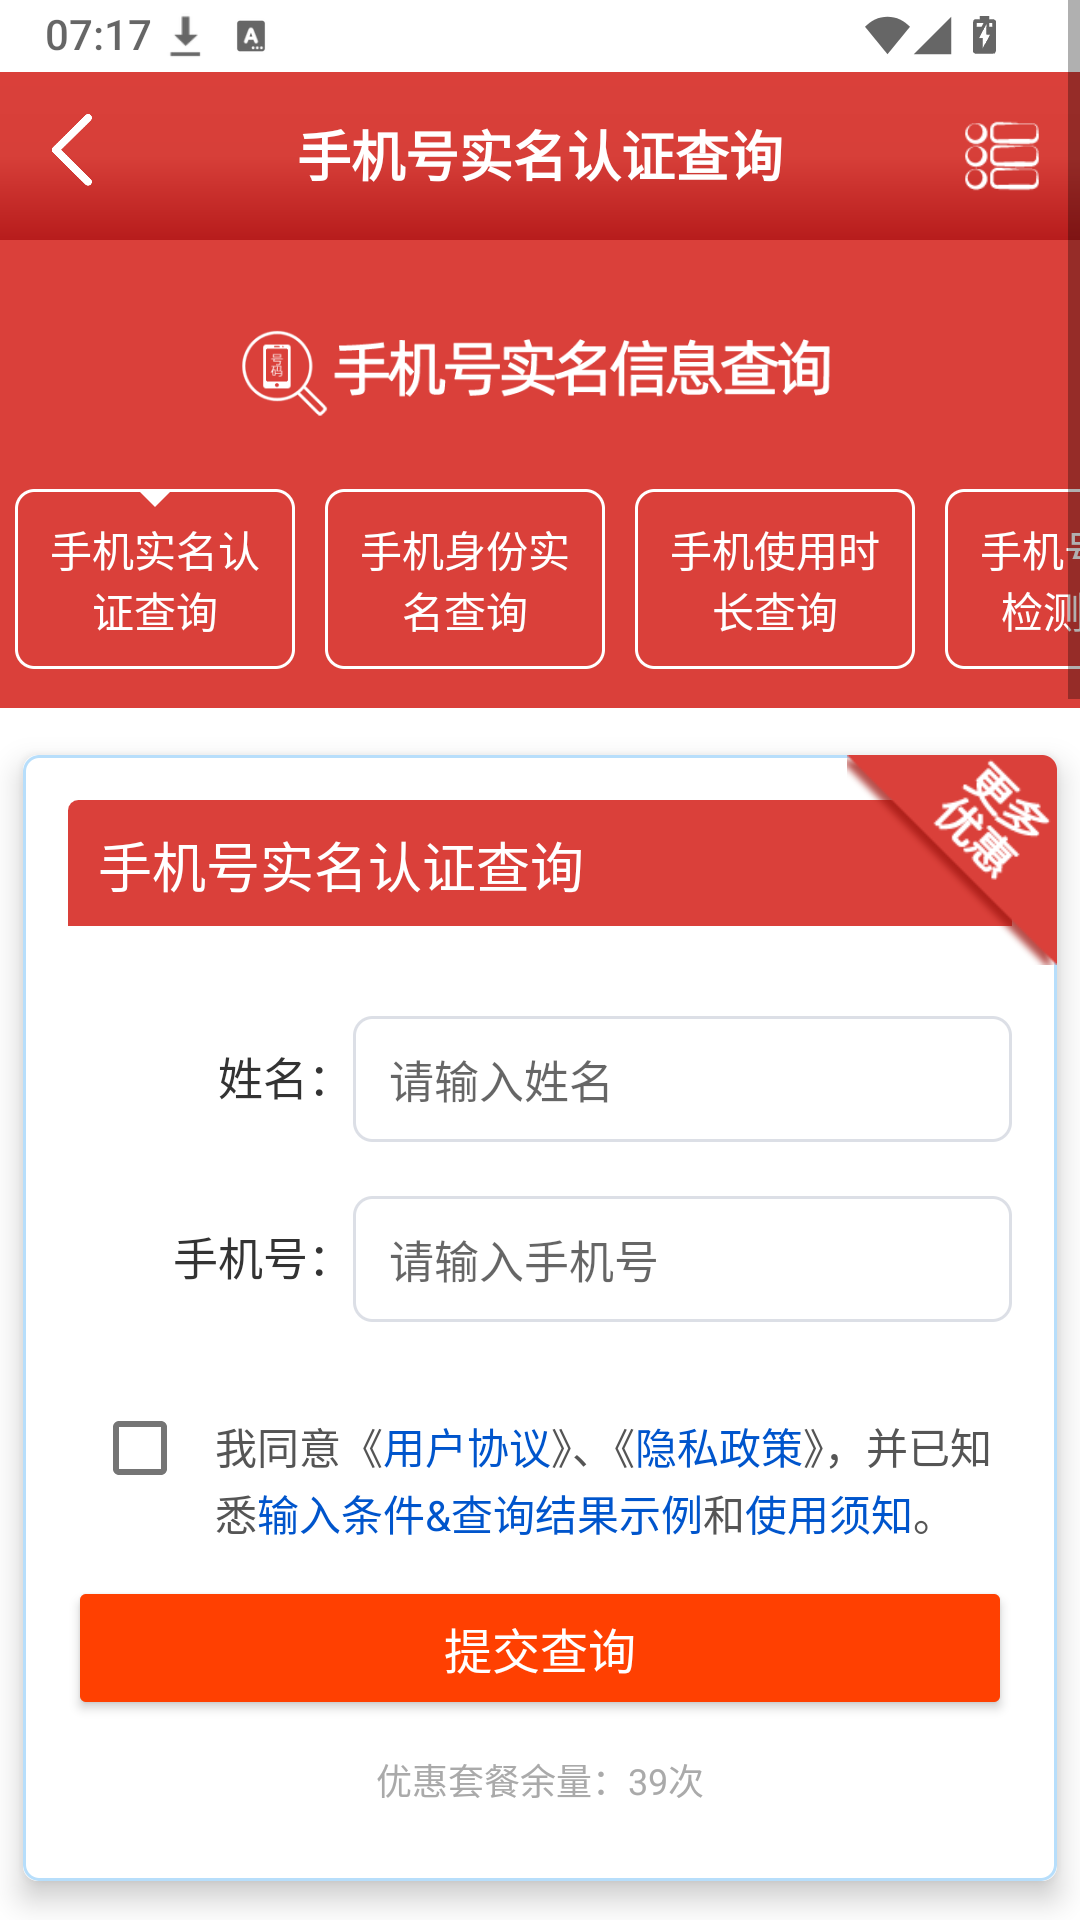
Task: Open the 用户协议 link
Action: click(x=467, y=1448)
